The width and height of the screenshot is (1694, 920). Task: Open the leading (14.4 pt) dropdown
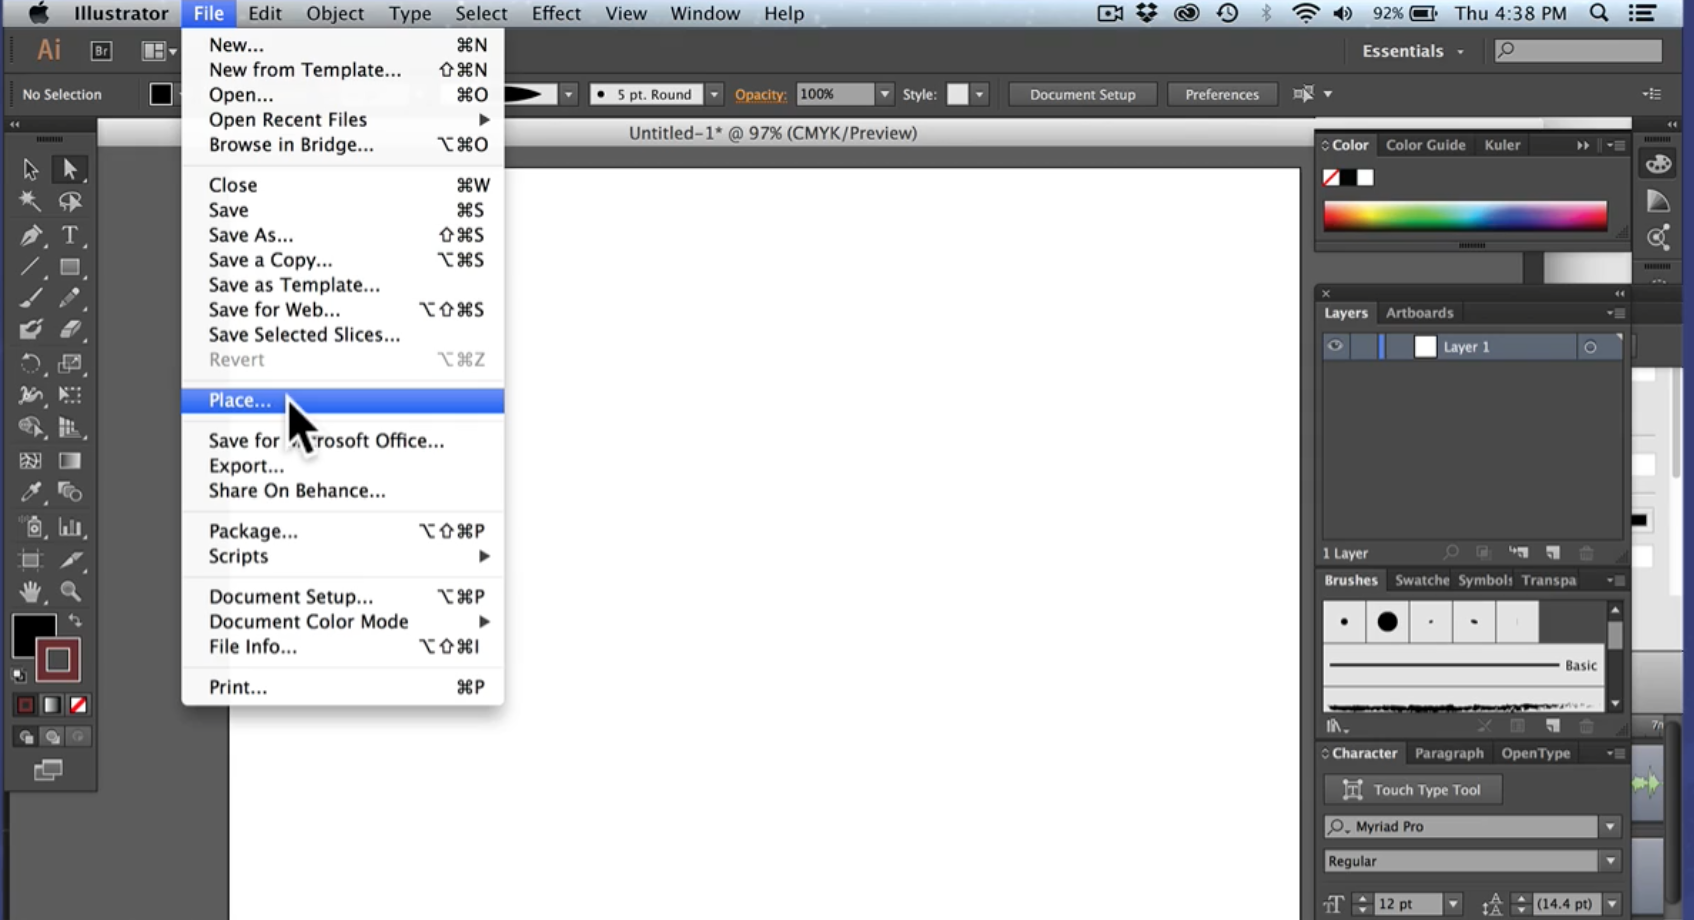(x=1612, y=904)
